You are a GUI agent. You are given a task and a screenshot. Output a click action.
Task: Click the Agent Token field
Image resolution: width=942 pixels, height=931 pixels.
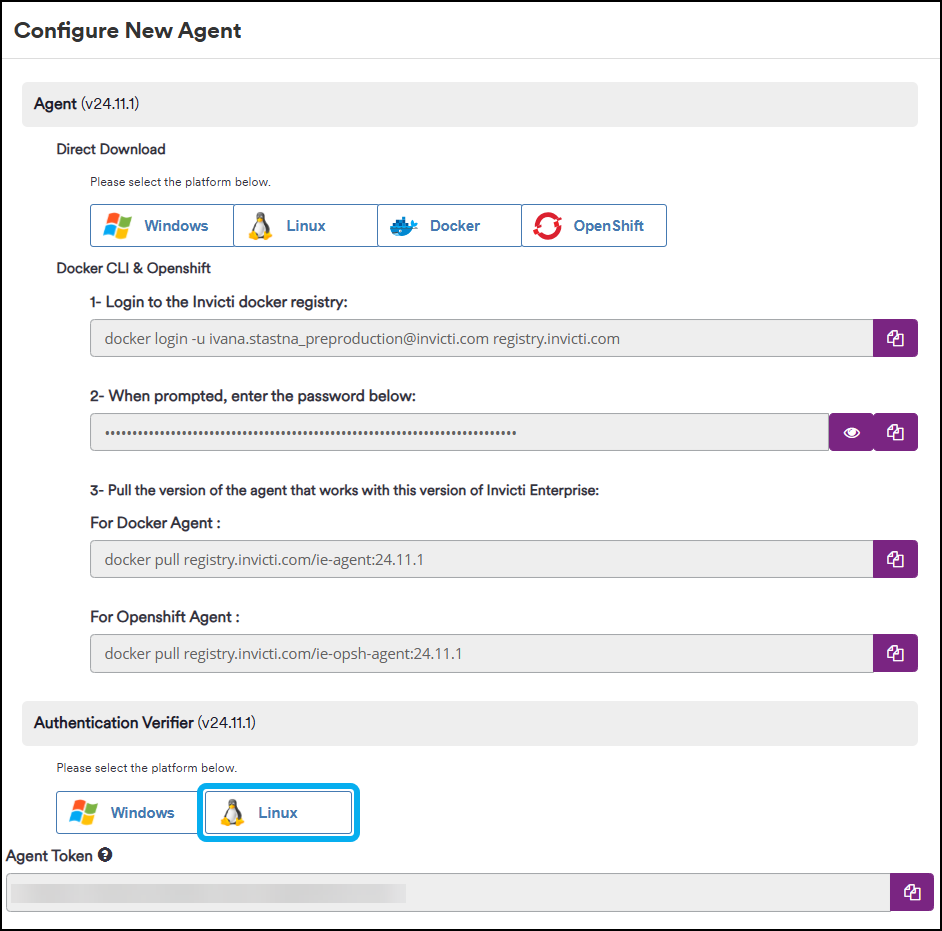pos(448,892)
